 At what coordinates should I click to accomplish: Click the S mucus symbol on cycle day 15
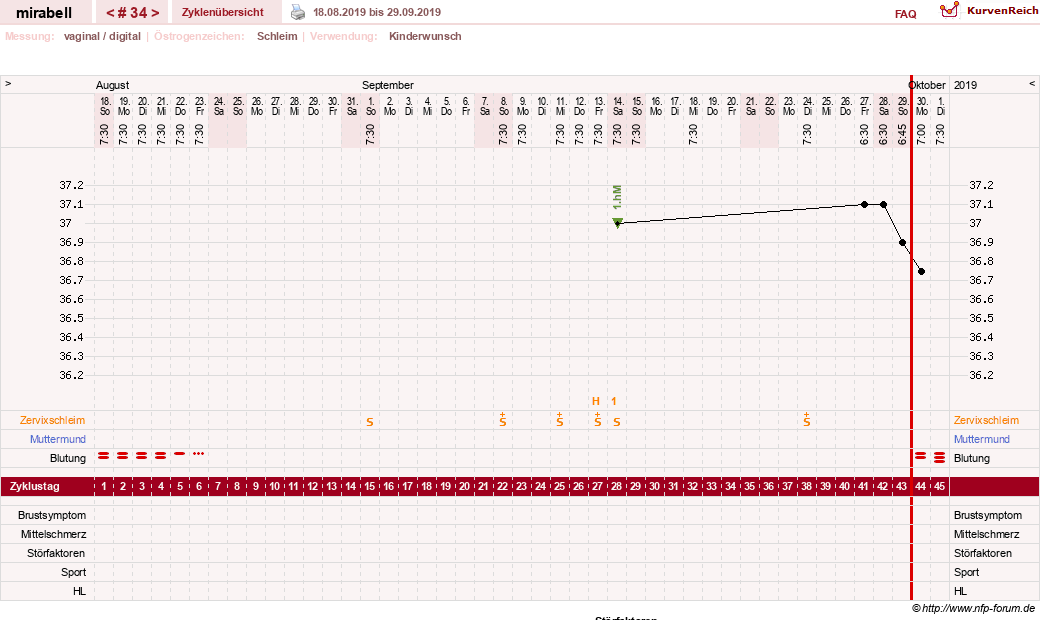[369, 422]
